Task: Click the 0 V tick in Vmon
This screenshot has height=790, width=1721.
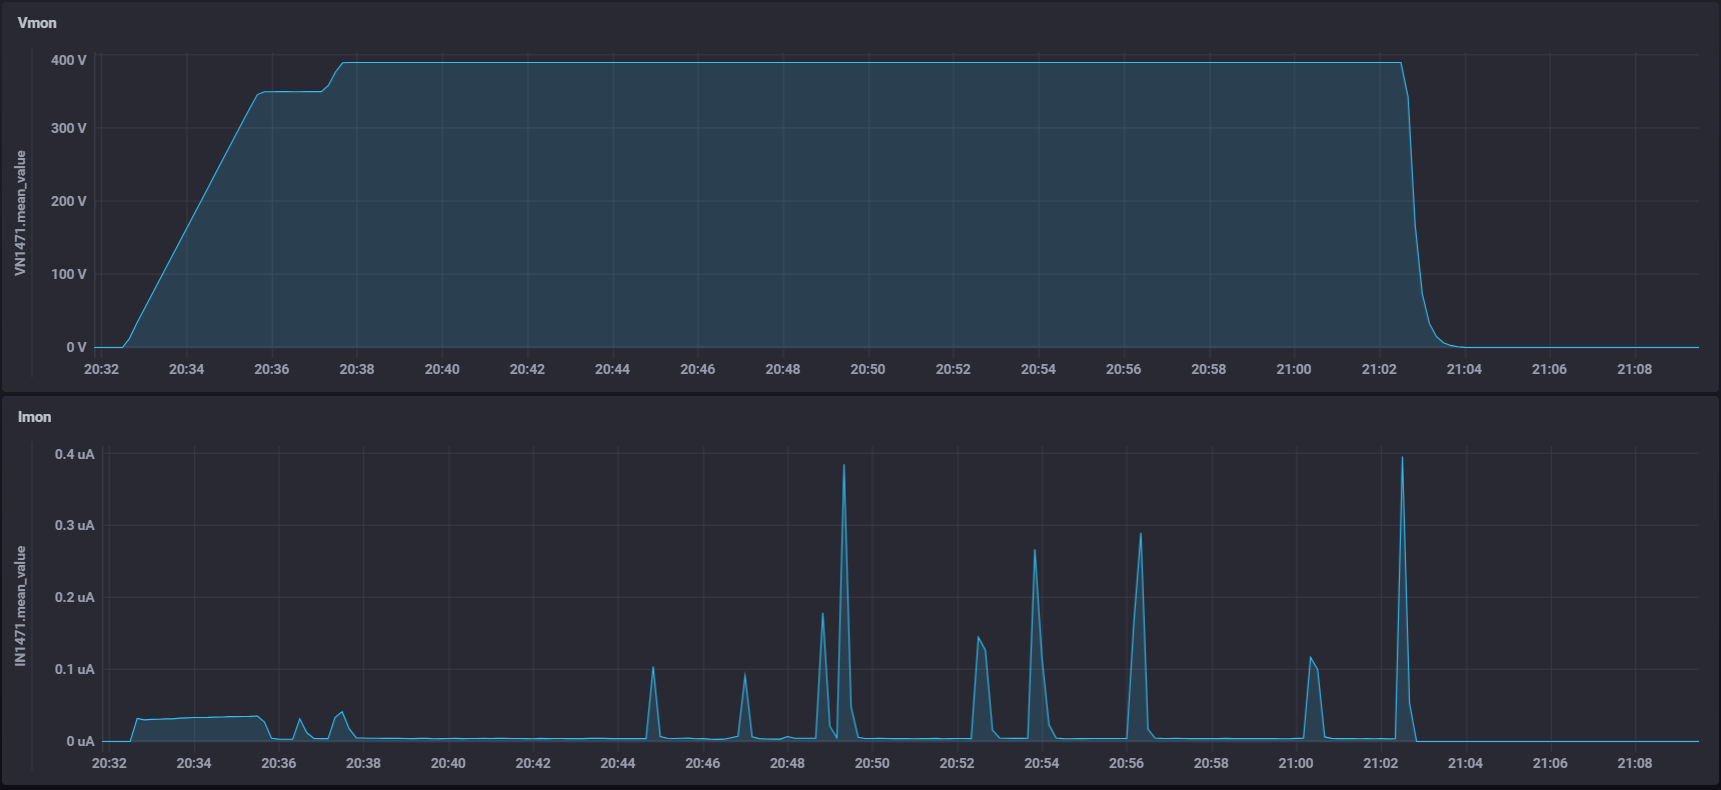Action: coord(76,347)
